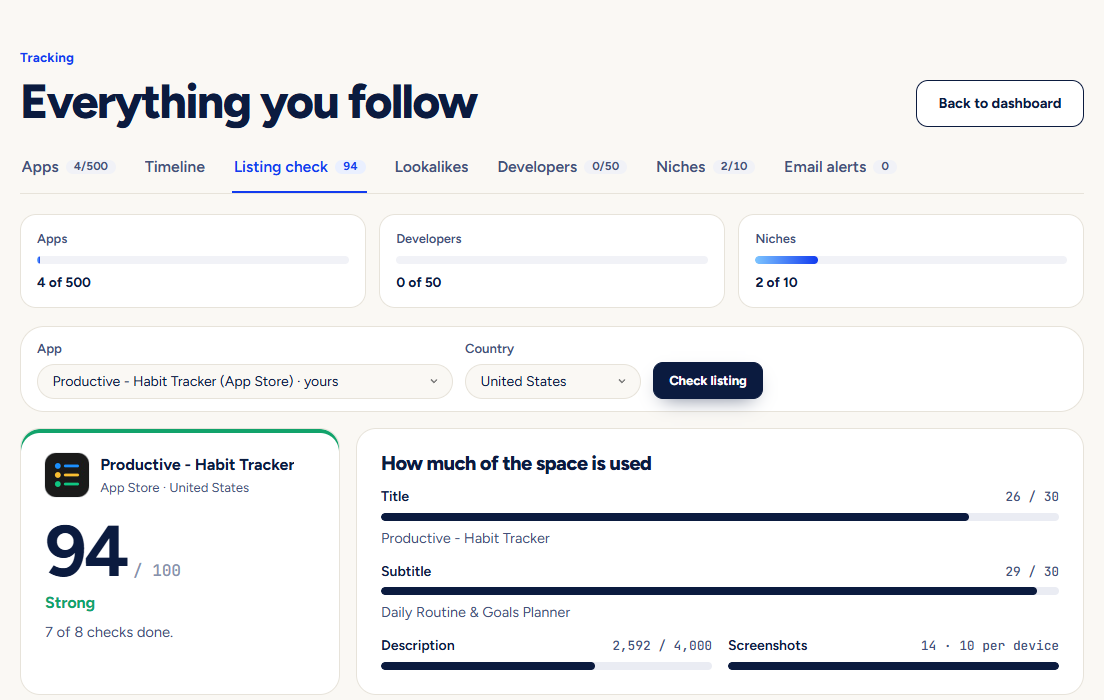Go to the Niches tab
1104x700 pixels.
(705, 167)
